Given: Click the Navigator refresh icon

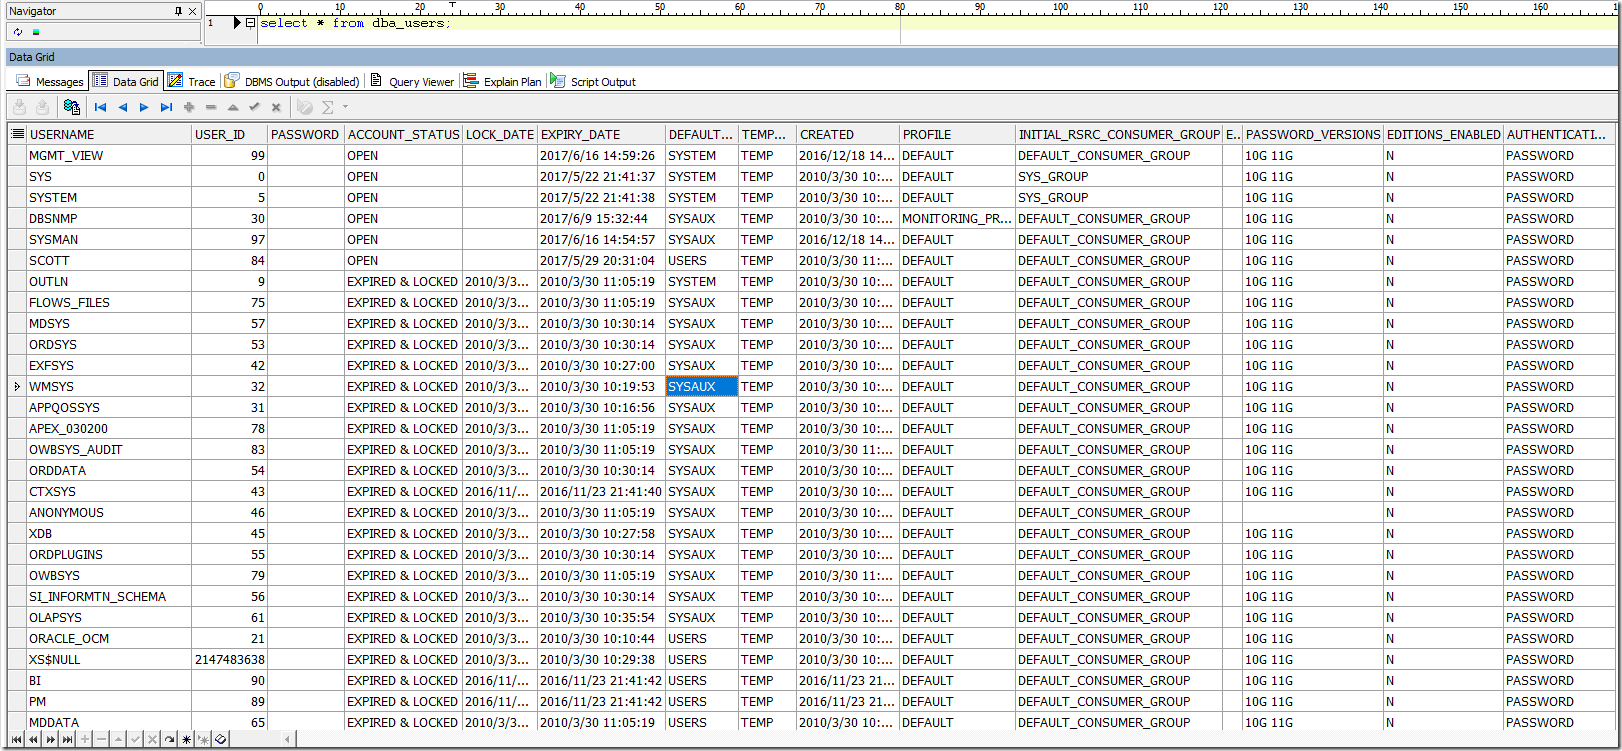Looking at the screenshot, I should (18, 32).
